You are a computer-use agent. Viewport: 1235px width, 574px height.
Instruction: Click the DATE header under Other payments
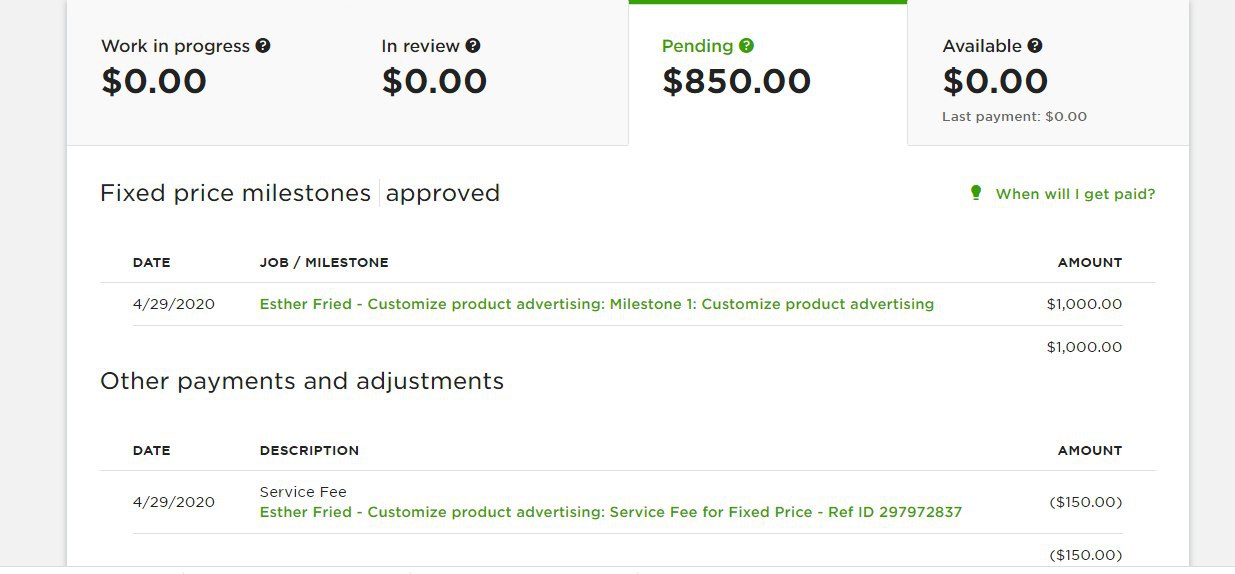(152, 450)
